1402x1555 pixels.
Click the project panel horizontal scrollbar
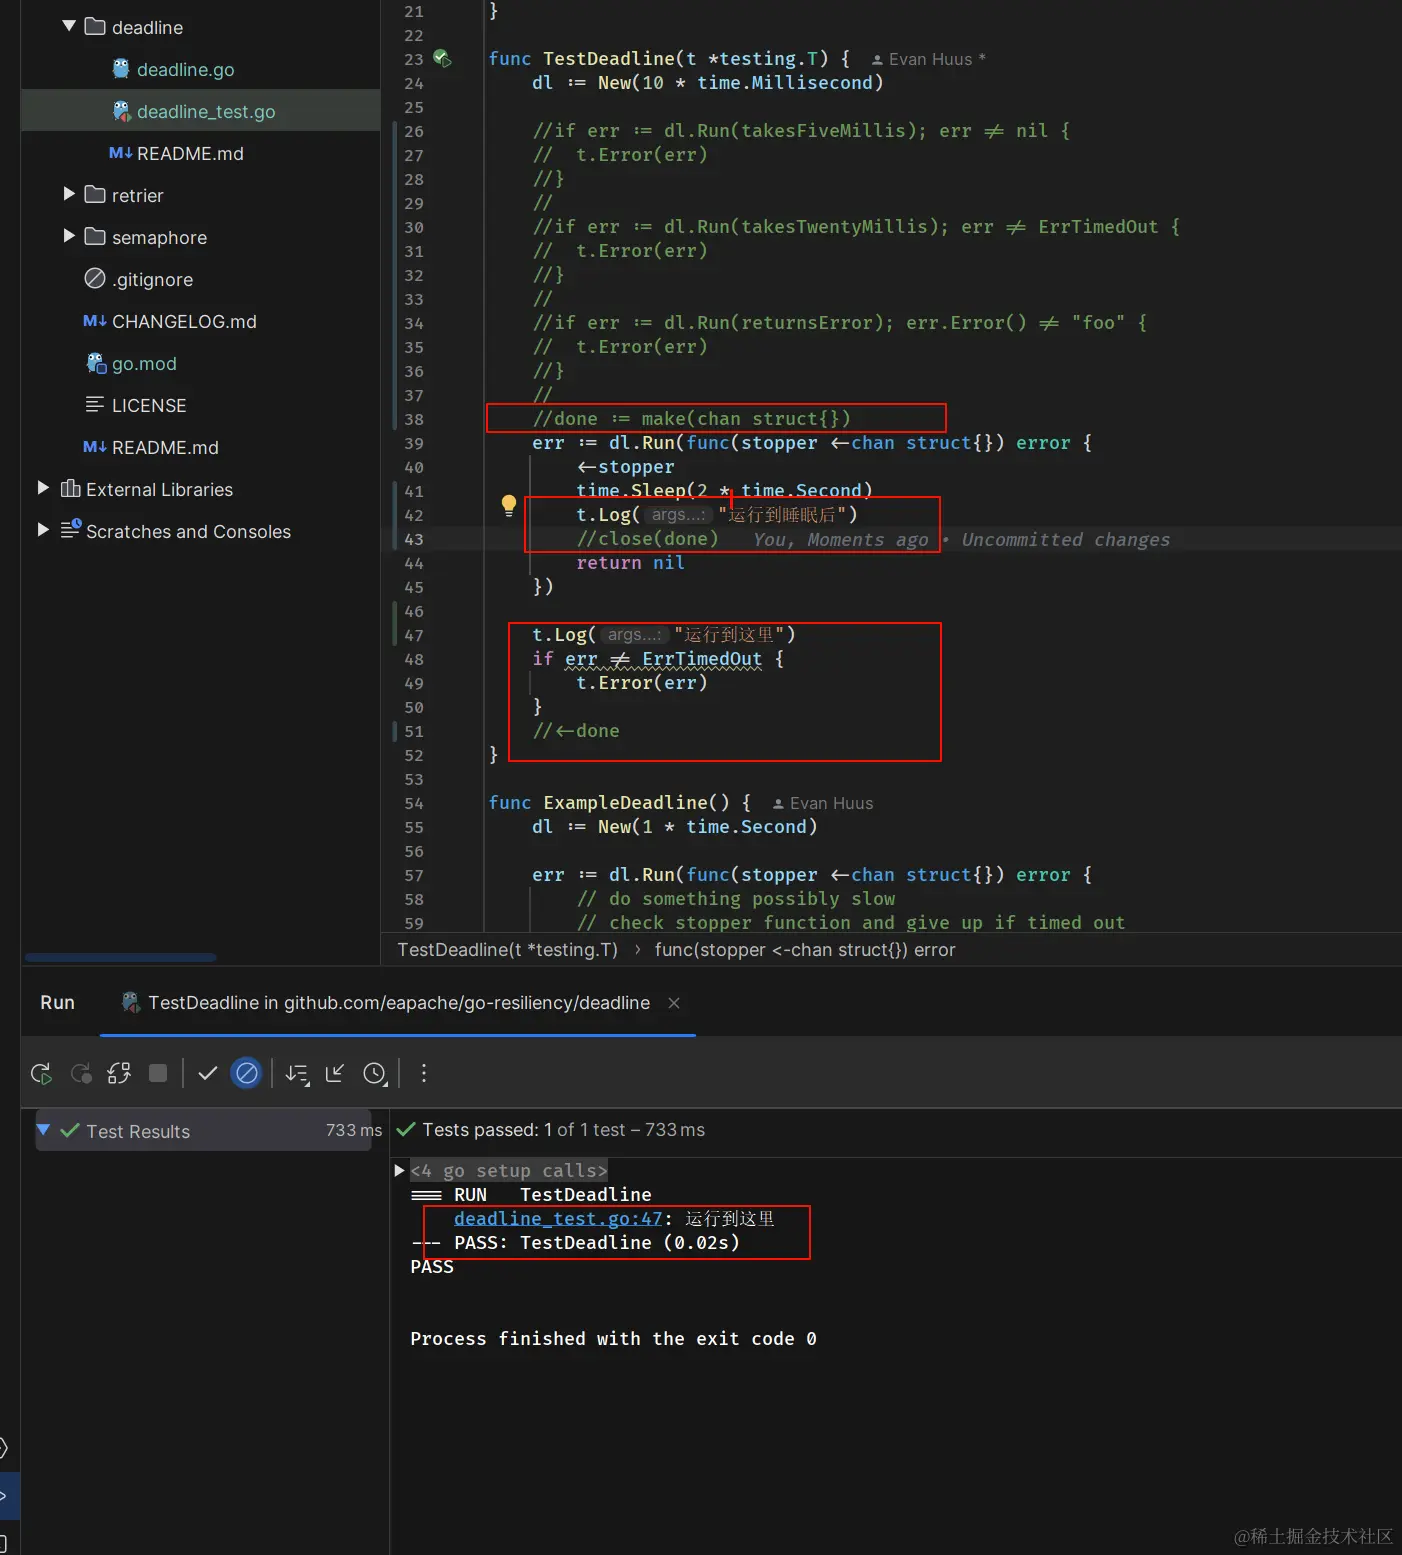point(120,957)
